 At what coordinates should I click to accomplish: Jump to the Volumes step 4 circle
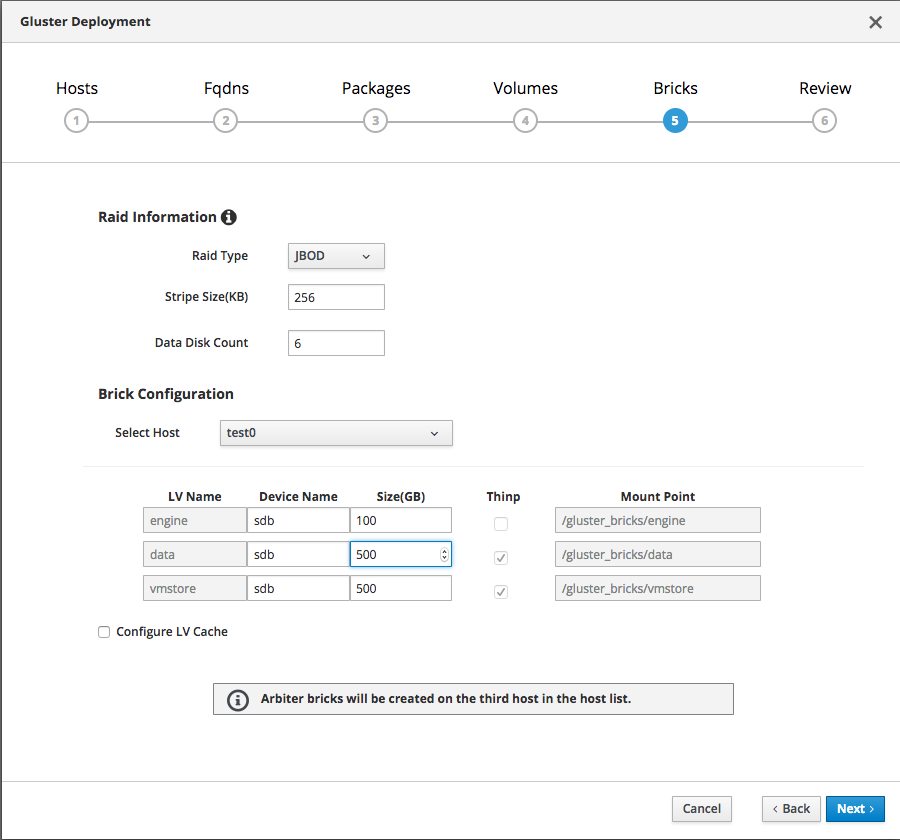point(525,121)
